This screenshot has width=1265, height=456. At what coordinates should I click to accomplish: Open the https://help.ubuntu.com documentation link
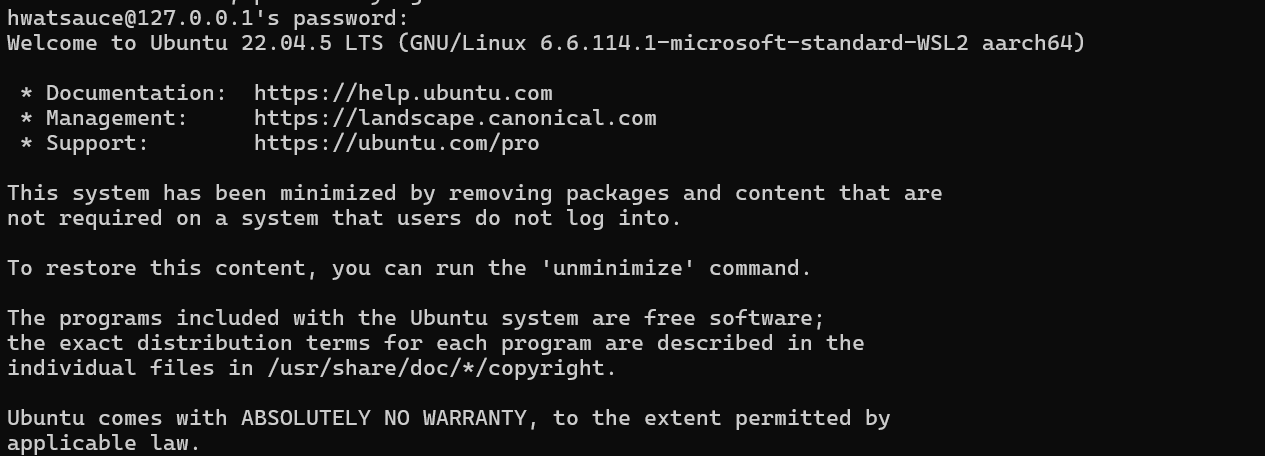pyautogui.click(x=403, y=93)
